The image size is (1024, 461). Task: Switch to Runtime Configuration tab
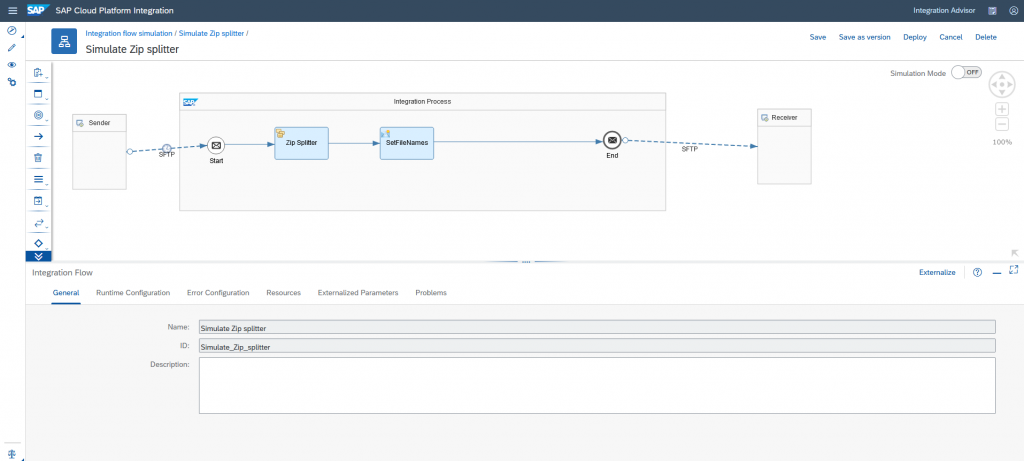pyautogui.click(x=133, y=293)
